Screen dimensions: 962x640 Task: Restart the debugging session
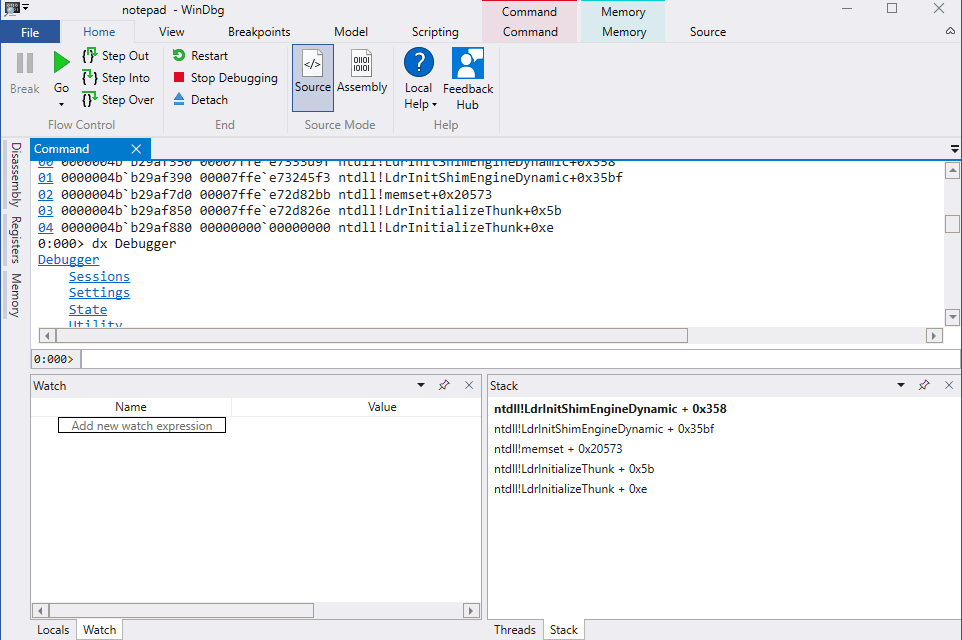coord(200,56)
